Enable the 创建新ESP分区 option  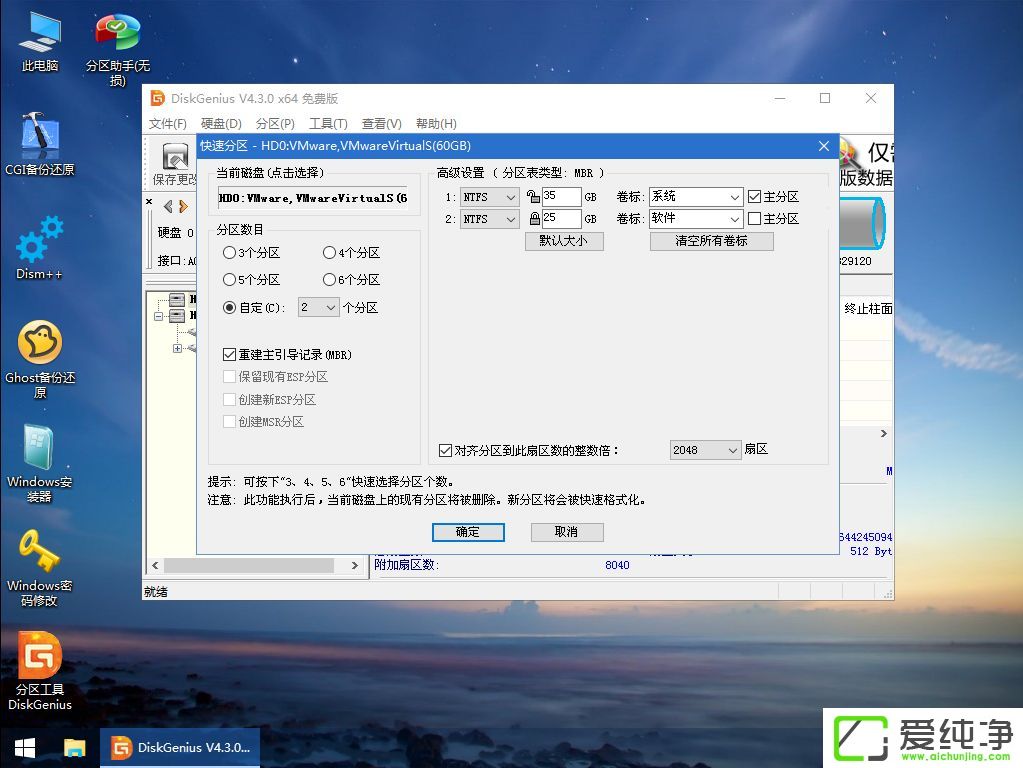tap(227, 399)
